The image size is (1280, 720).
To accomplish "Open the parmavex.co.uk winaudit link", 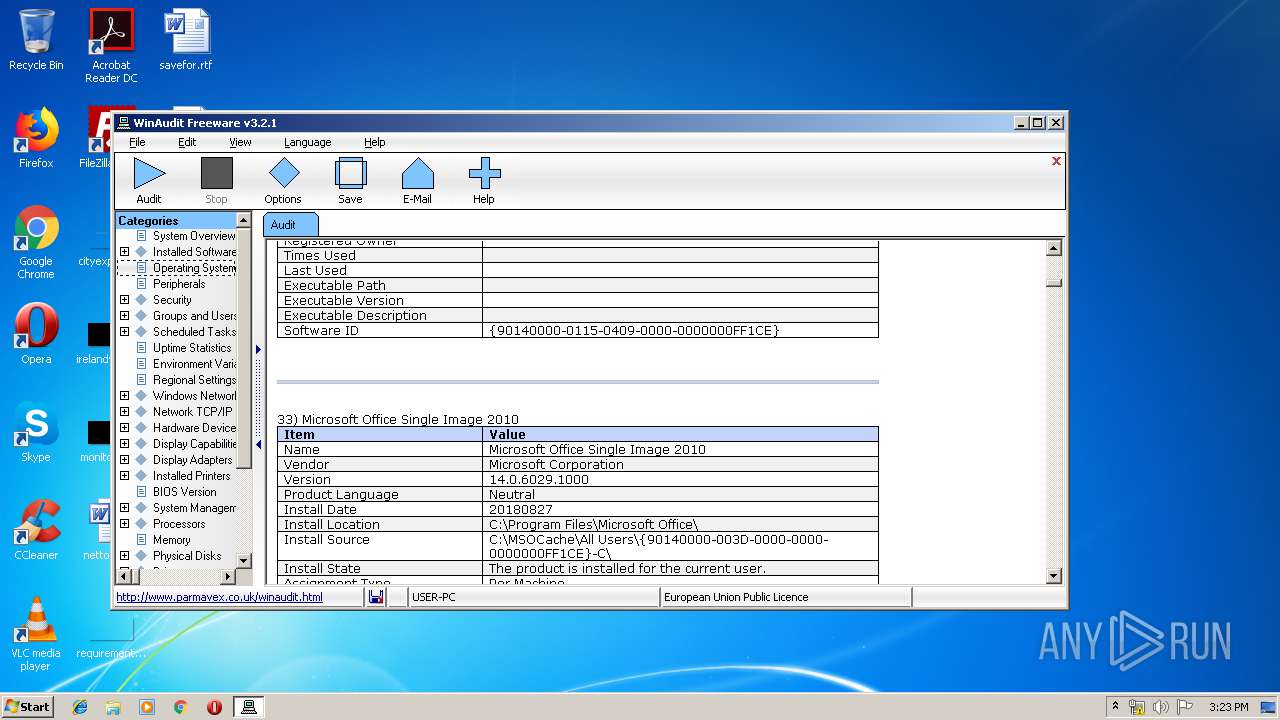I will 219,597.
